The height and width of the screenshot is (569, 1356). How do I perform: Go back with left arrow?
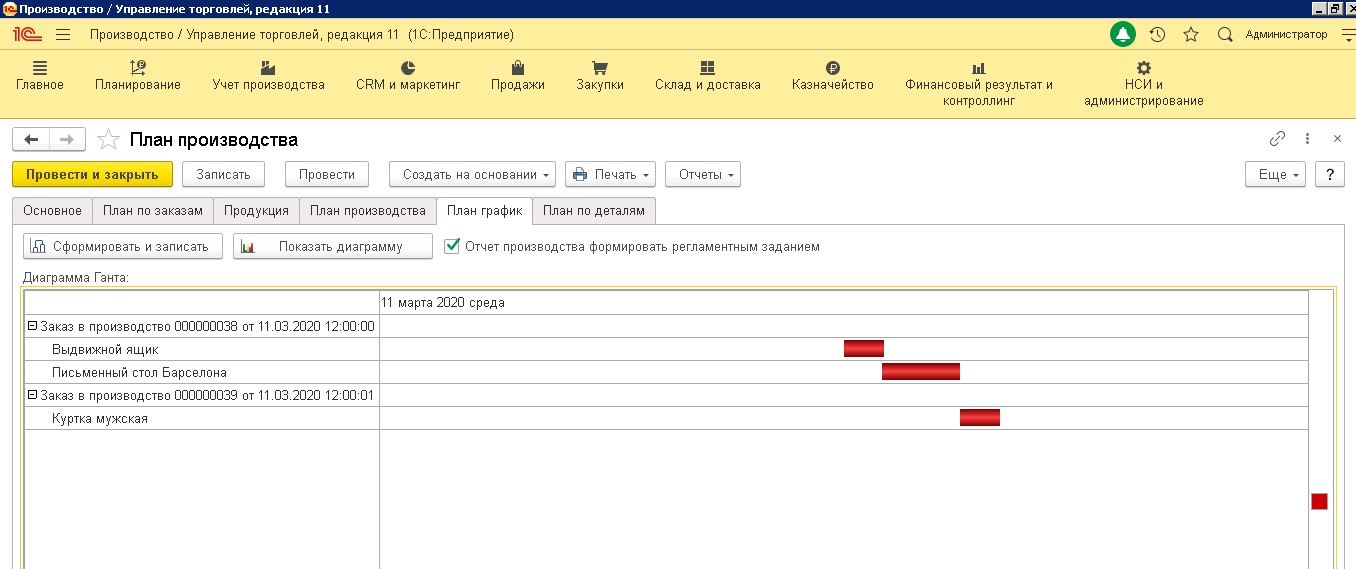31,140
